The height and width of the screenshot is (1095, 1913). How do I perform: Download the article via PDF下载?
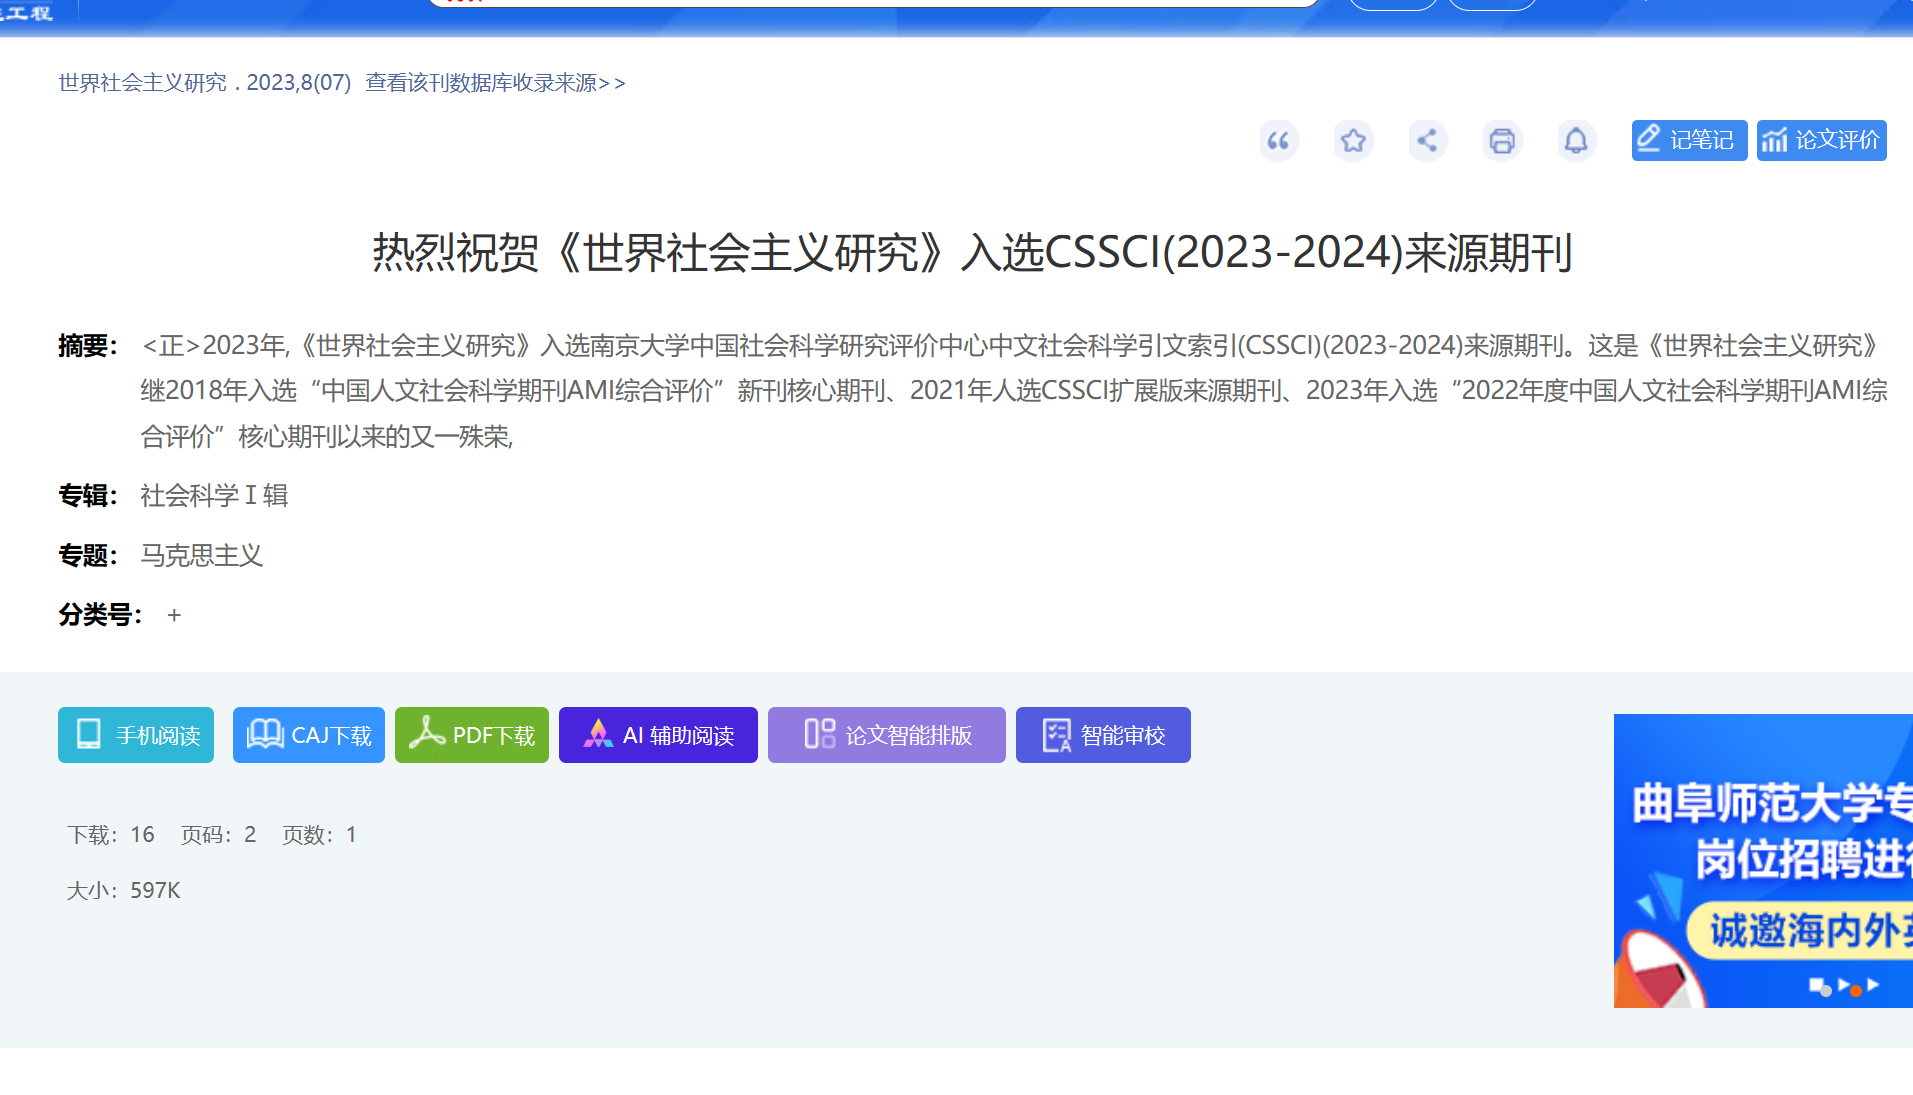(x=472, y=735)
